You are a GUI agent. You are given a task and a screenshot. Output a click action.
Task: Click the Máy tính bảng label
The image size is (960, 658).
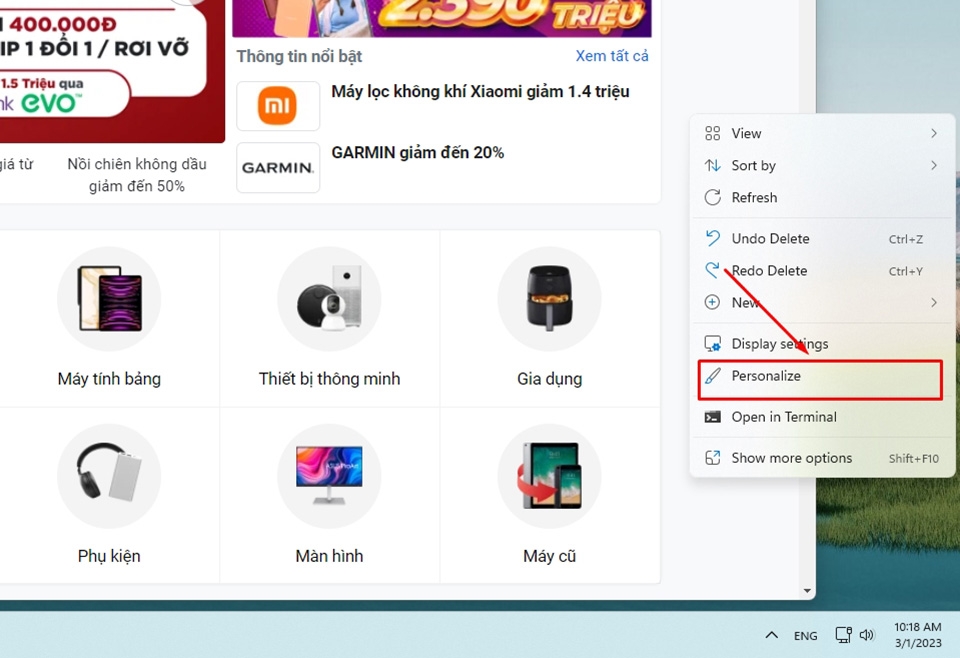pos(110,379)
